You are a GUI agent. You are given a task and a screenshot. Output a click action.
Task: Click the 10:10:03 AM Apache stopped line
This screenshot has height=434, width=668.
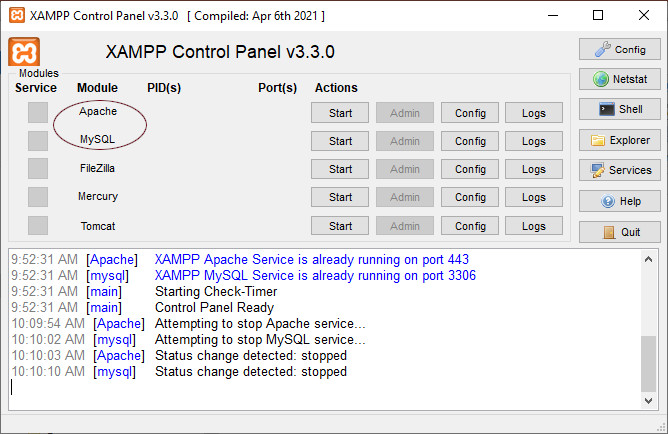point(179,356)
